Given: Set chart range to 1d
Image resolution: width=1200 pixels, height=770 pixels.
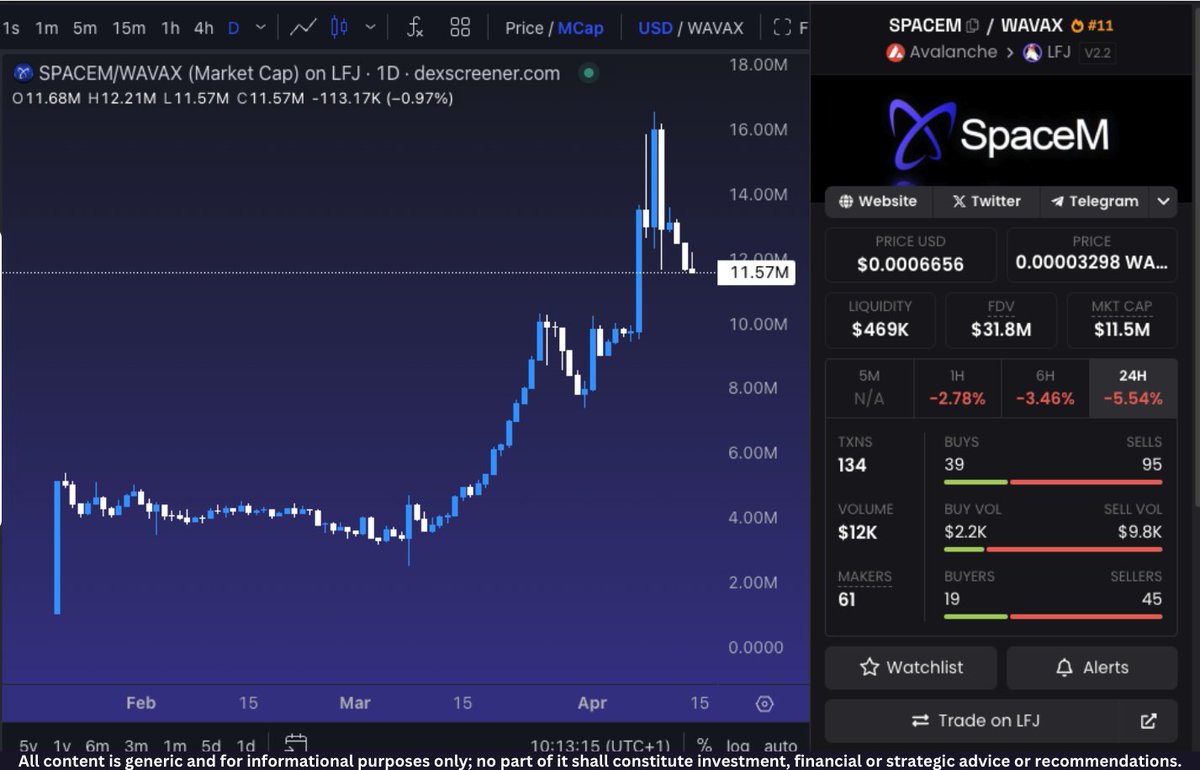Looking at the screenshot, I should click(245, 746).
